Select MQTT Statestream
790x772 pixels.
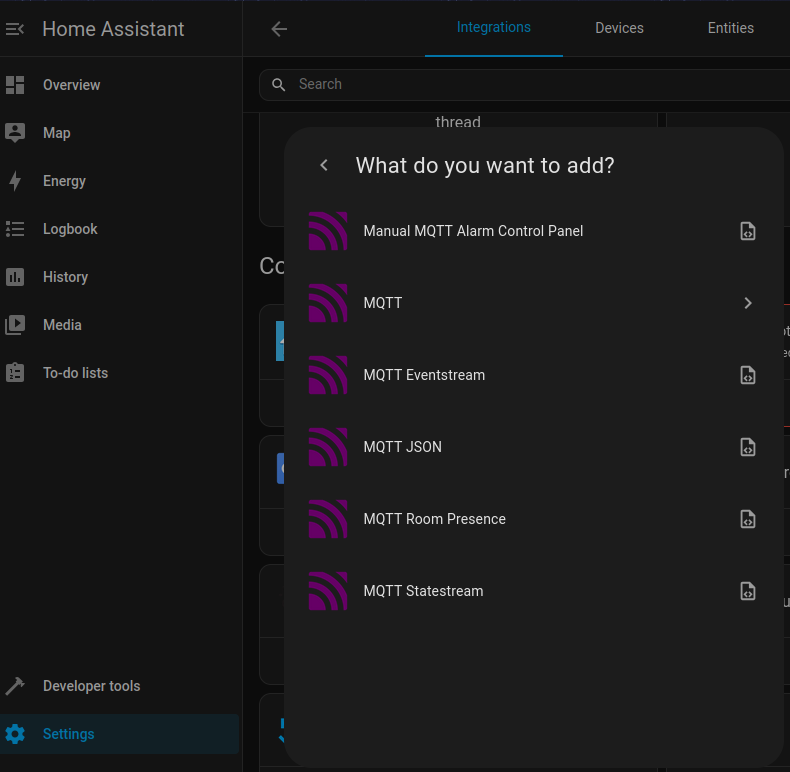534,592
